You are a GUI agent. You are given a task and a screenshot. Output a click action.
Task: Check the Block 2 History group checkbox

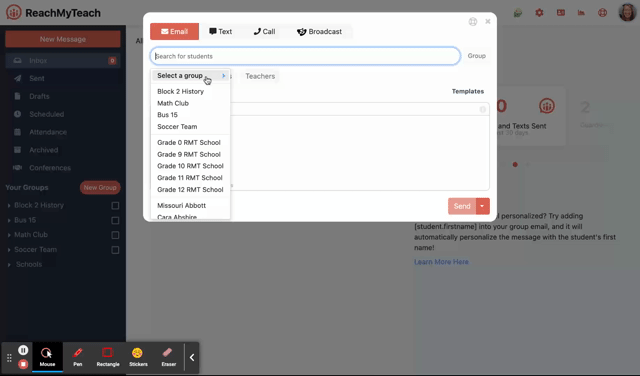coord(115,205)
